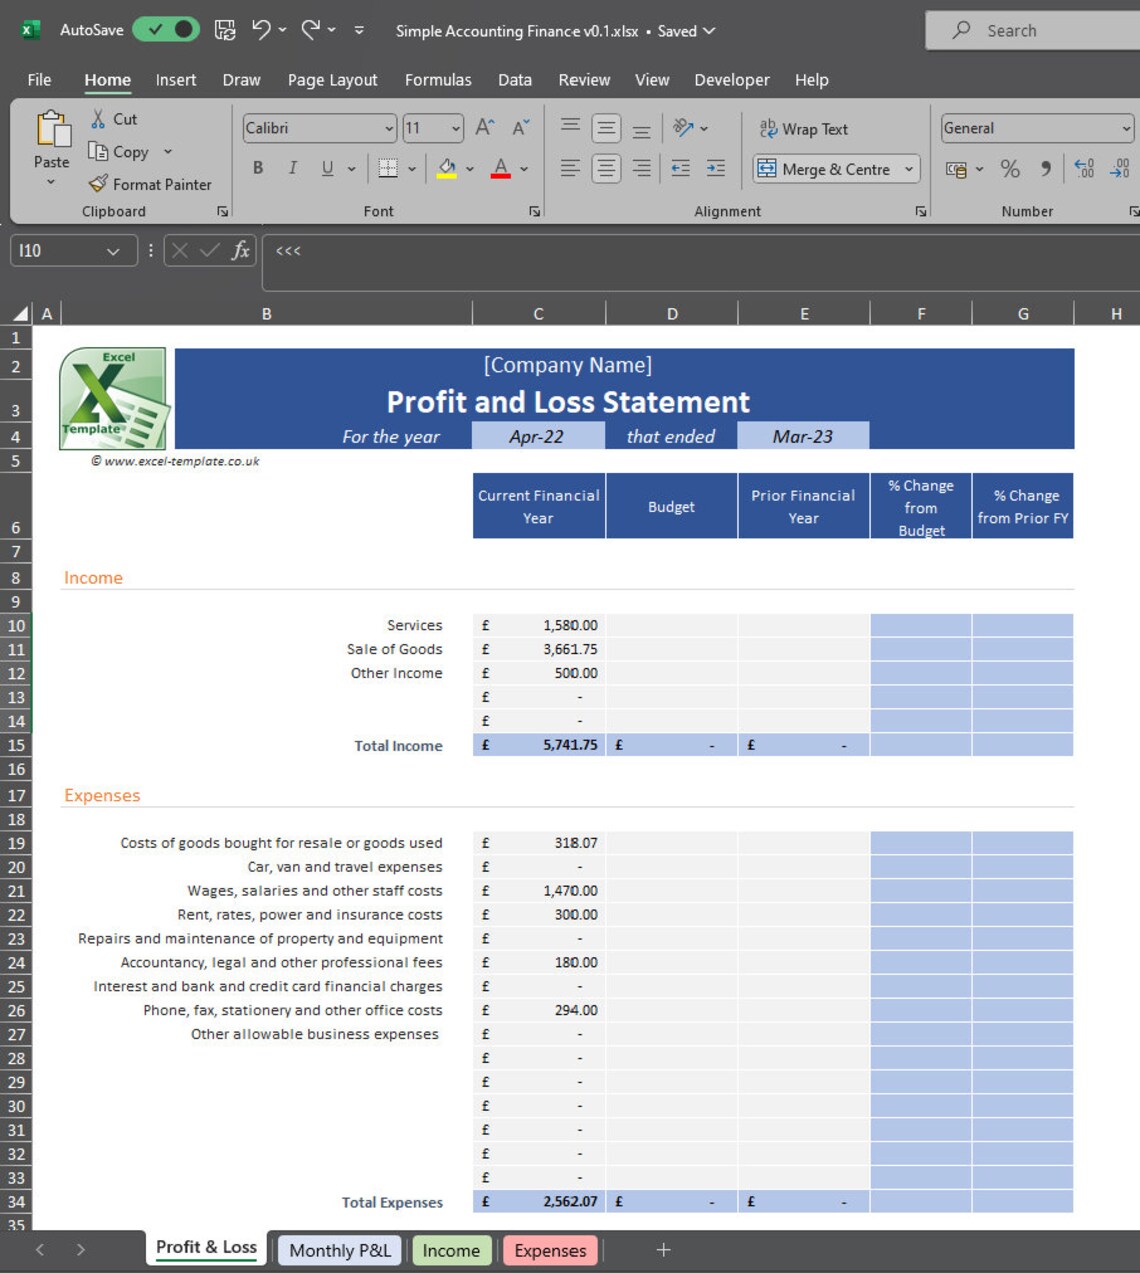Toggle the AutoSave switch off
Screen dimensions: 1140x1273
coord(166,31)
